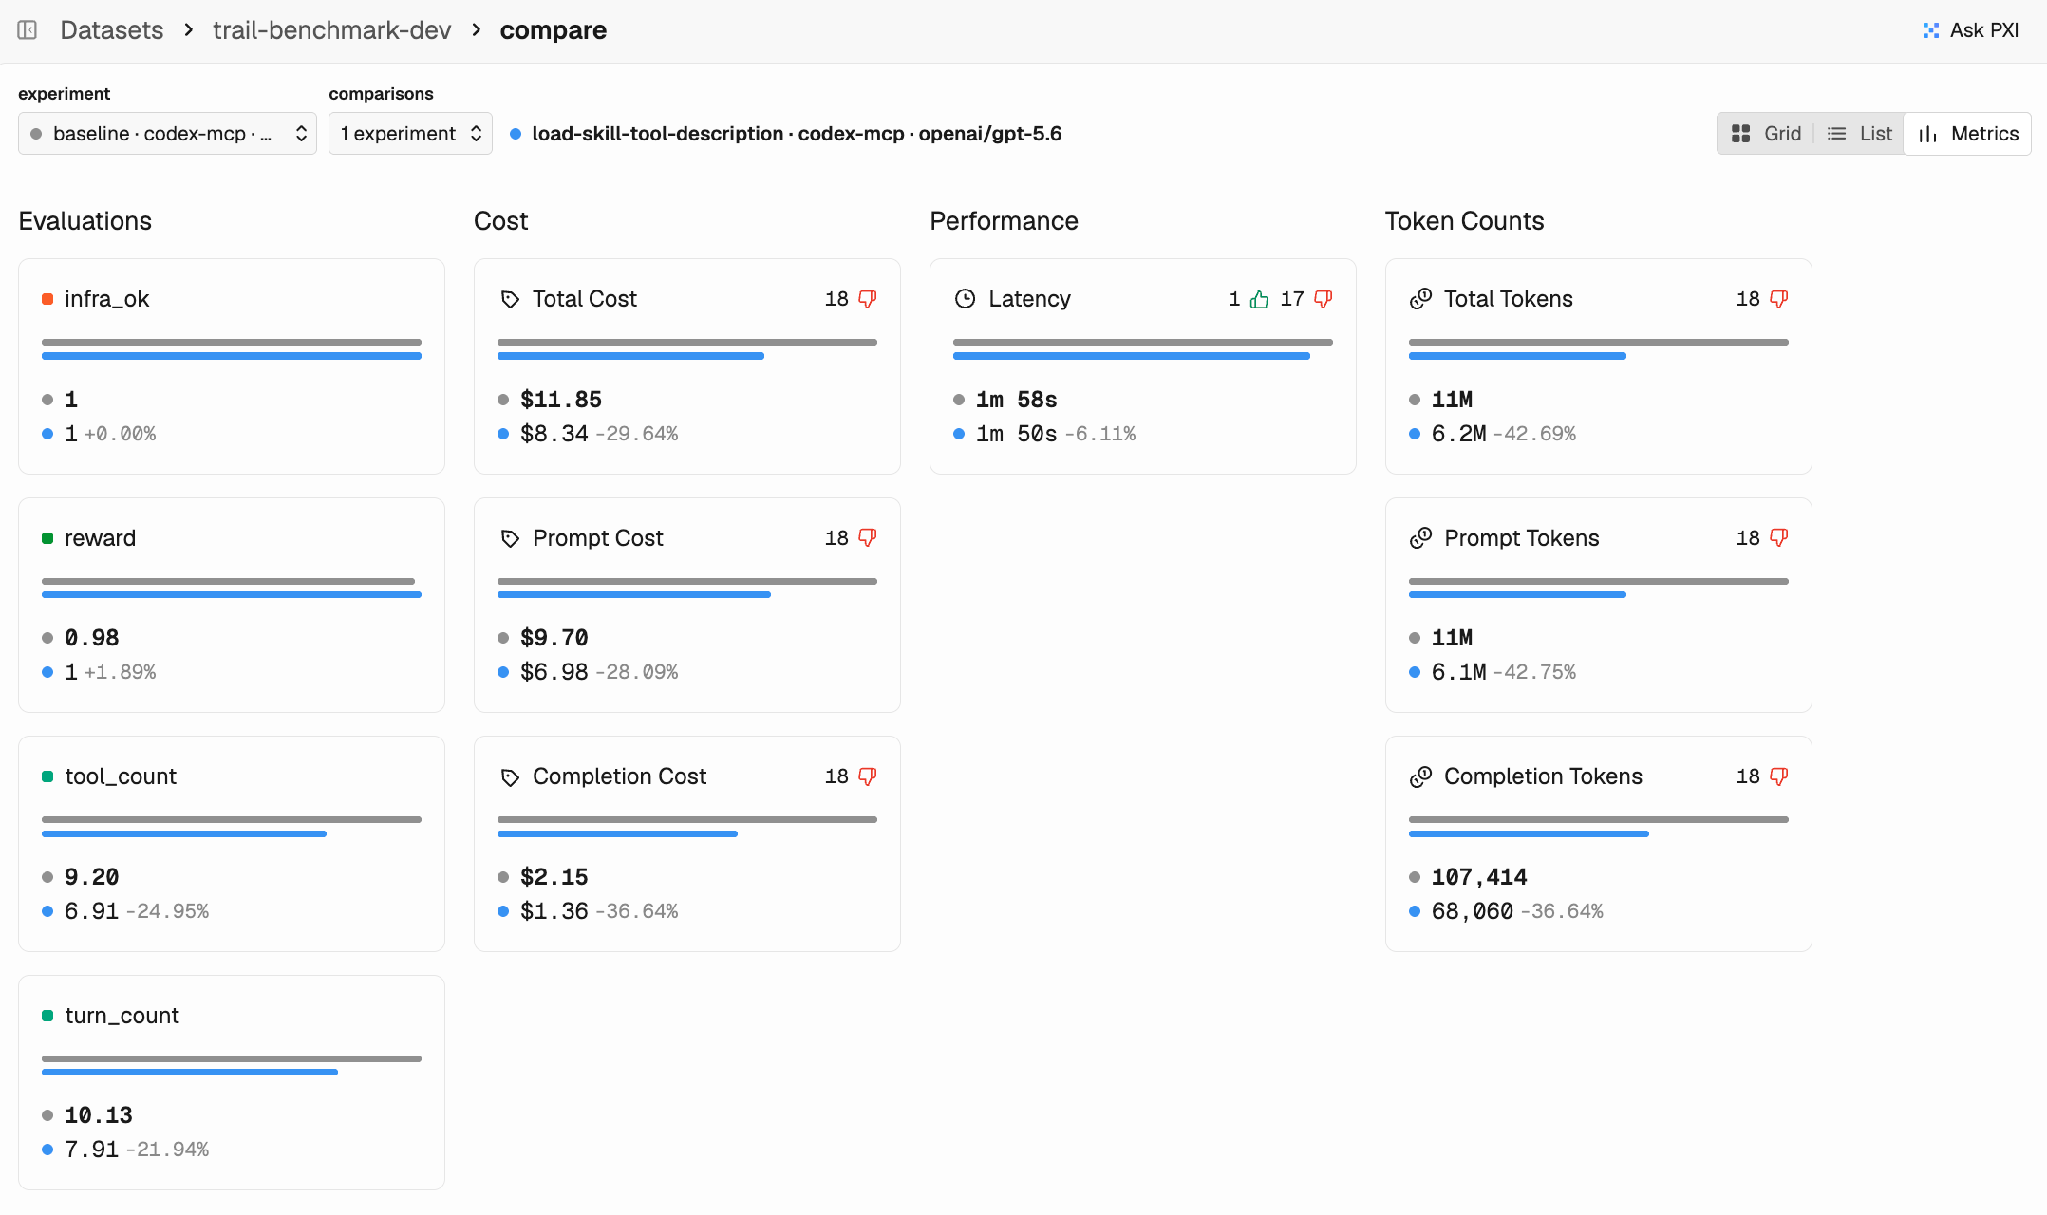Click the 68,060 completion tokens value

click(x=1472, y=912)
